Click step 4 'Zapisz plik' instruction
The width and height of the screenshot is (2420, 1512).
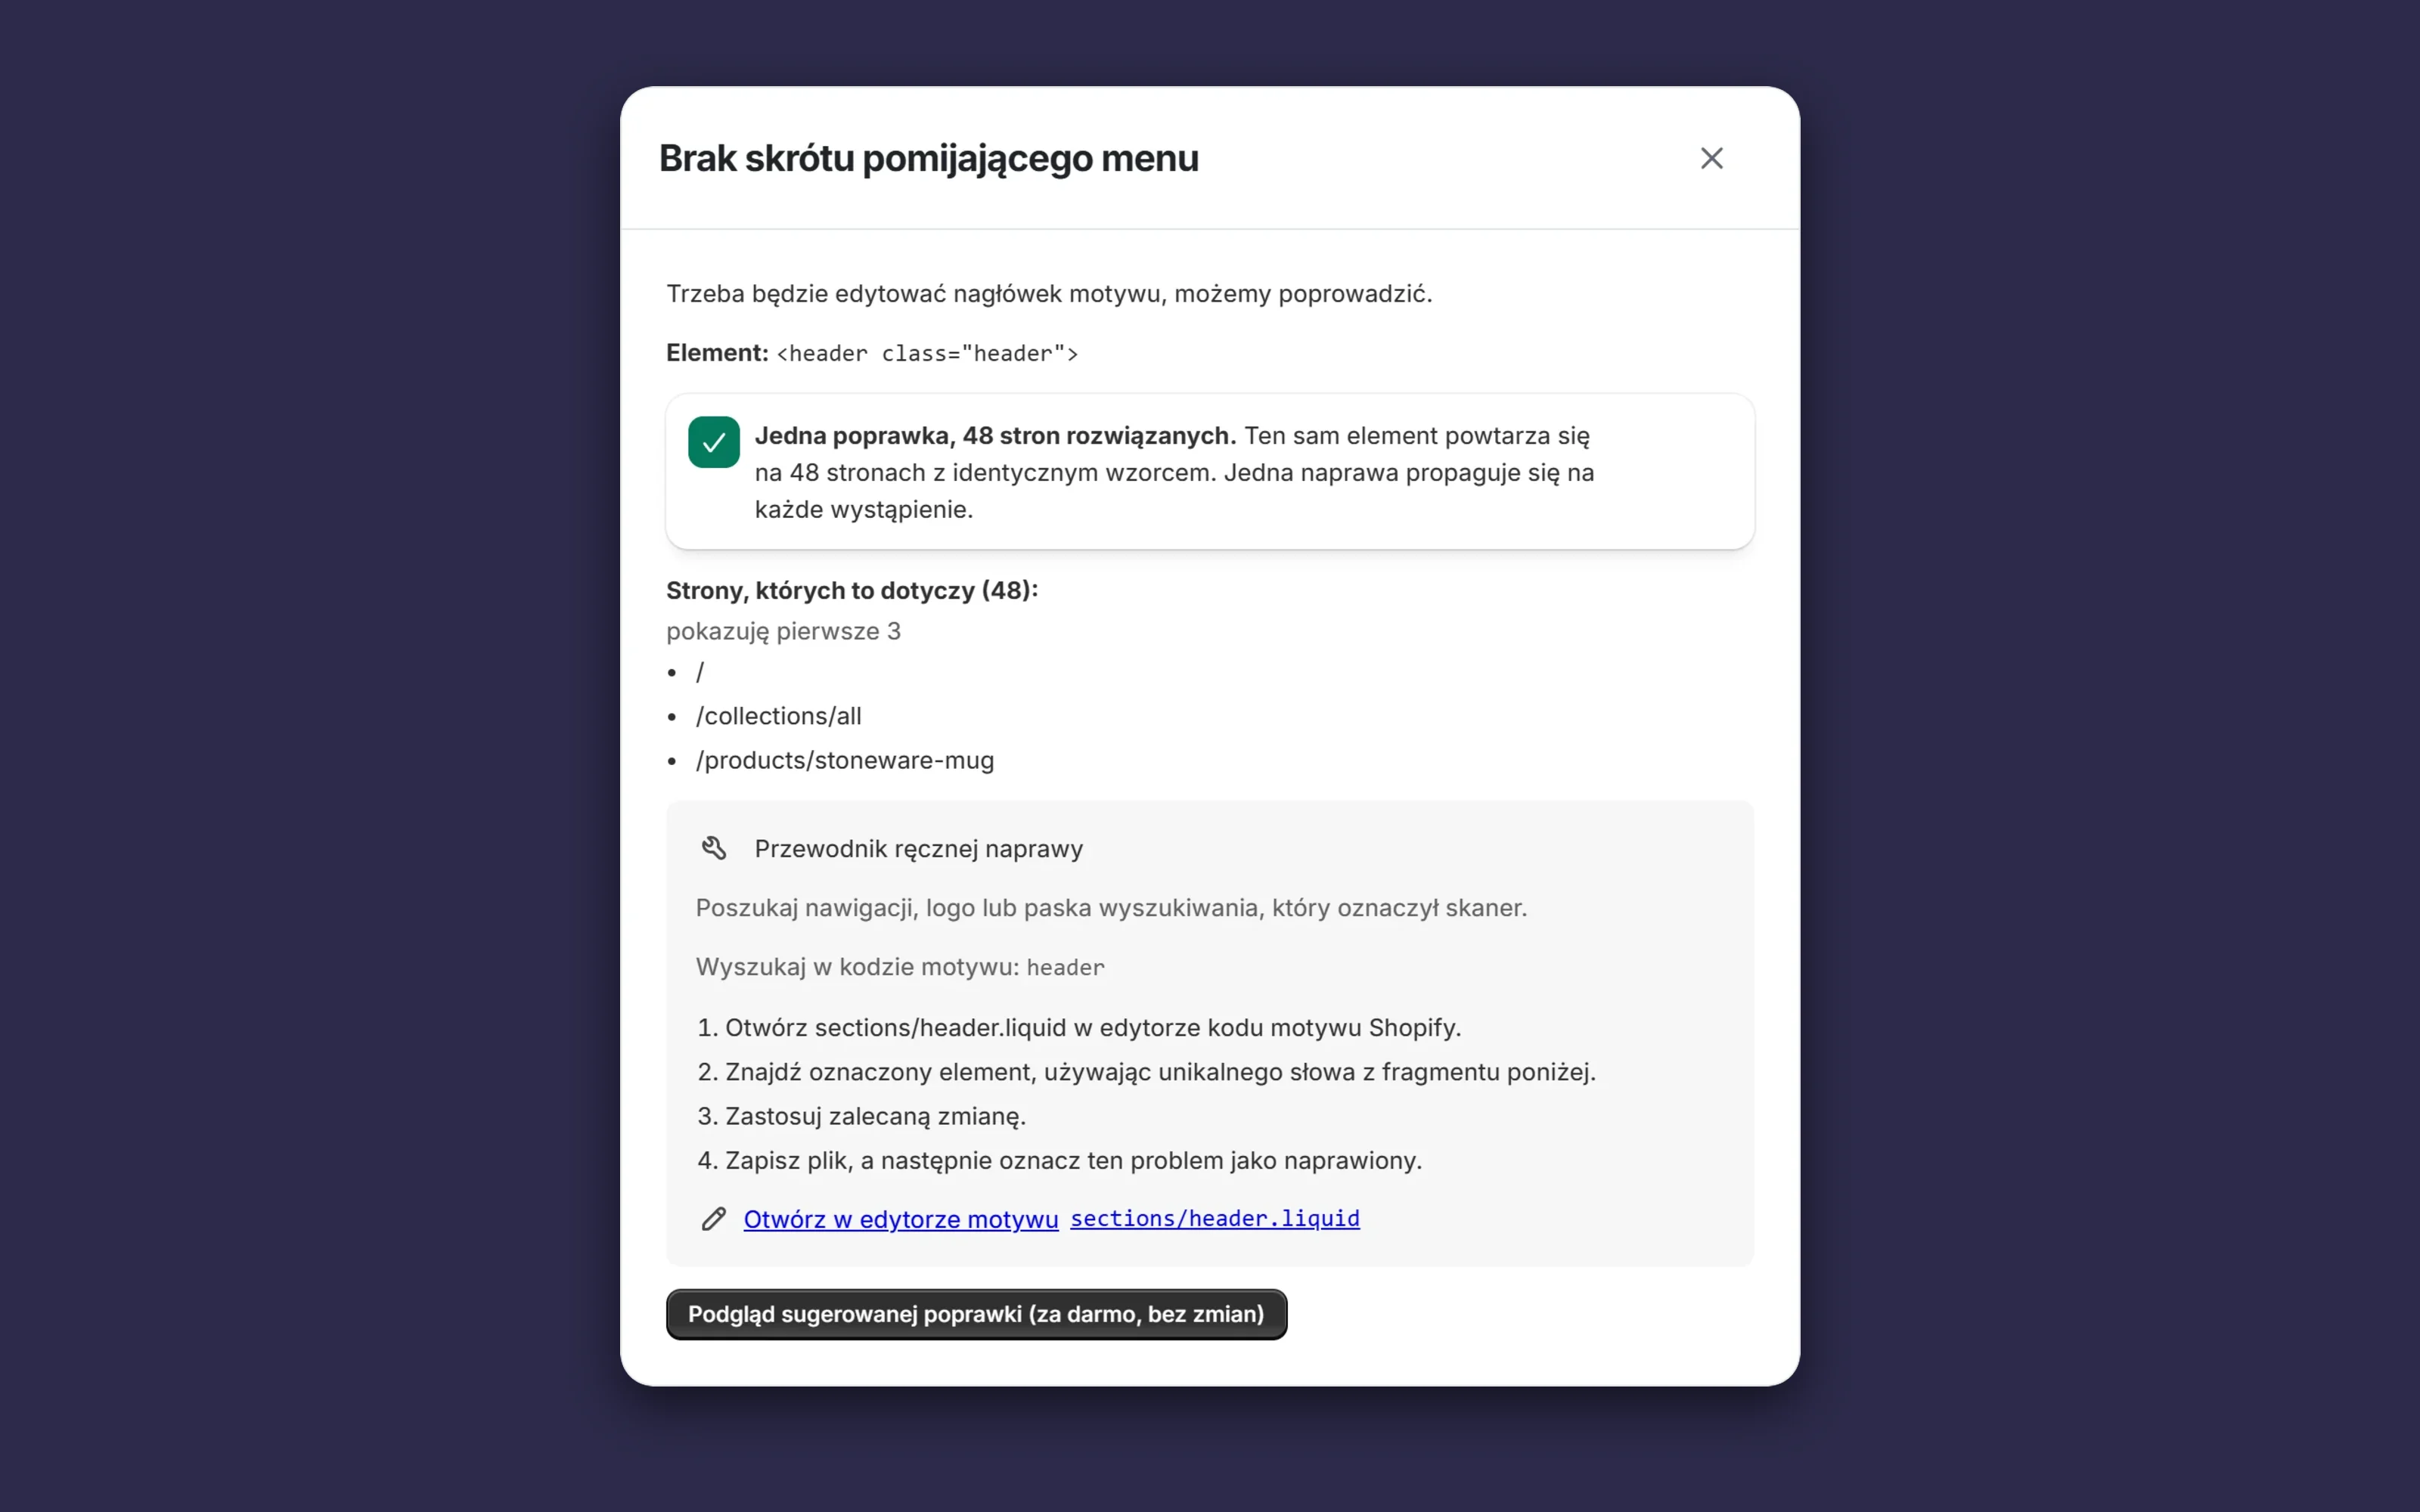click(x=1059, y=1161)
